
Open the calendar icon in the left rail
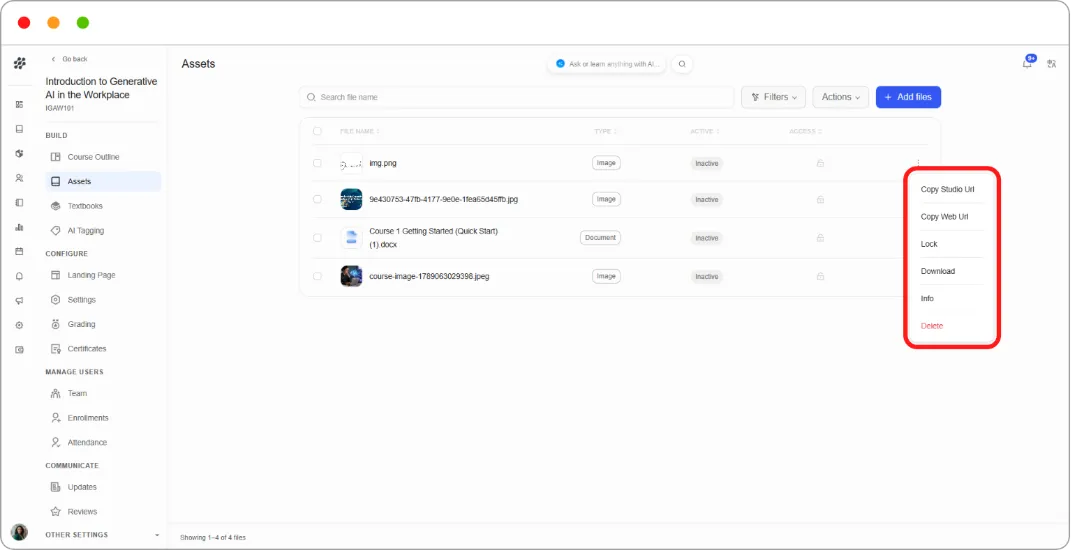coord(19,251)
